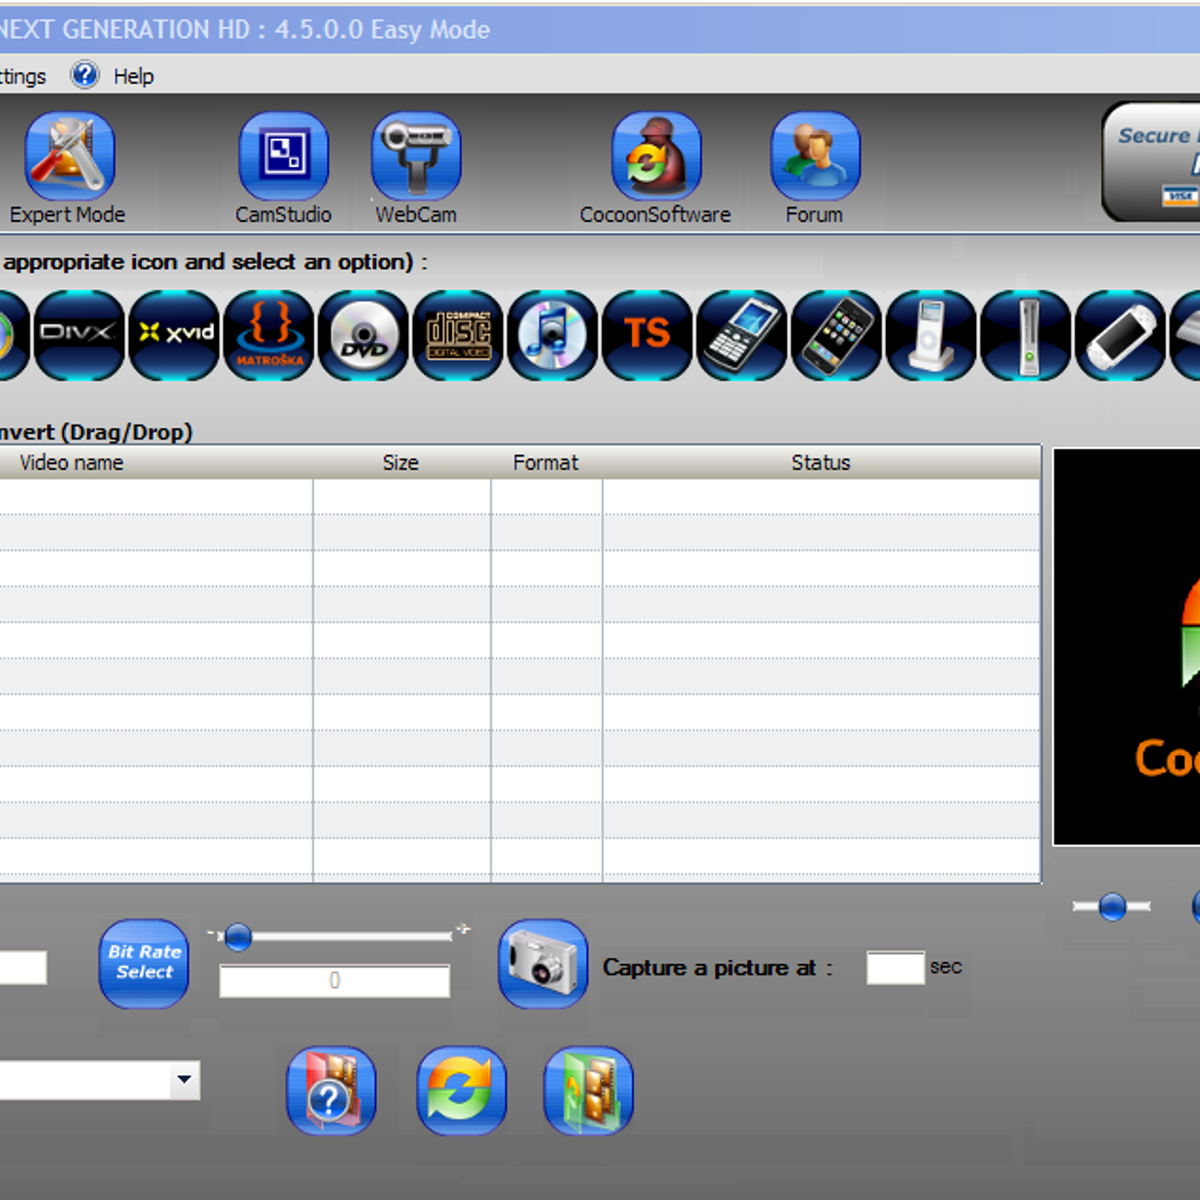Click the camera capture picture button

tap(543, 963)
